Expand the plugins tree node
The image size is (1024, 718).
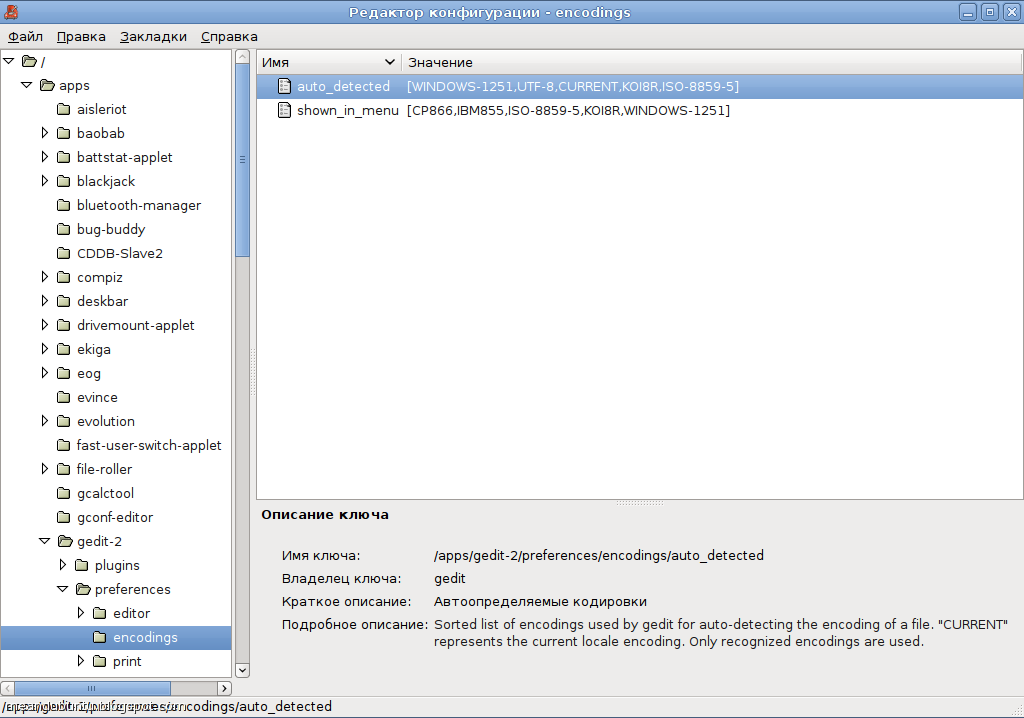(63, 565)
